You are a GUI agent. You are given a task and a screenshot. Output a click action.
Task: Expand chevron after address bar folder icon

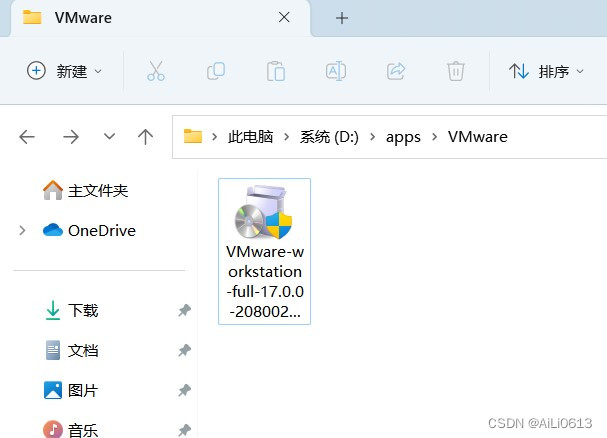pyautogui.click(x=214, y=137)
